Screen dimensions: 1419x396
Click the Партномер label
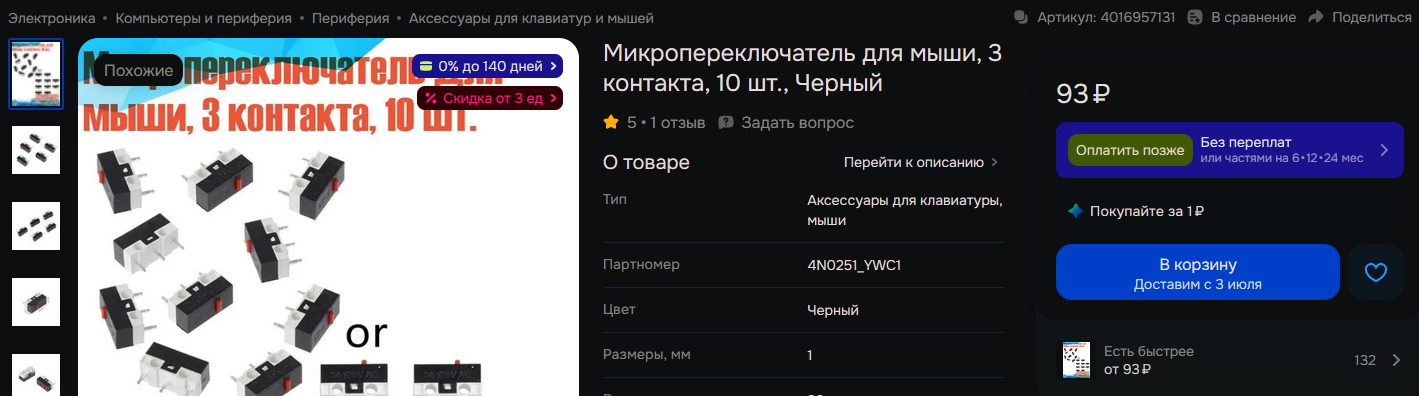tap(641, 265)
